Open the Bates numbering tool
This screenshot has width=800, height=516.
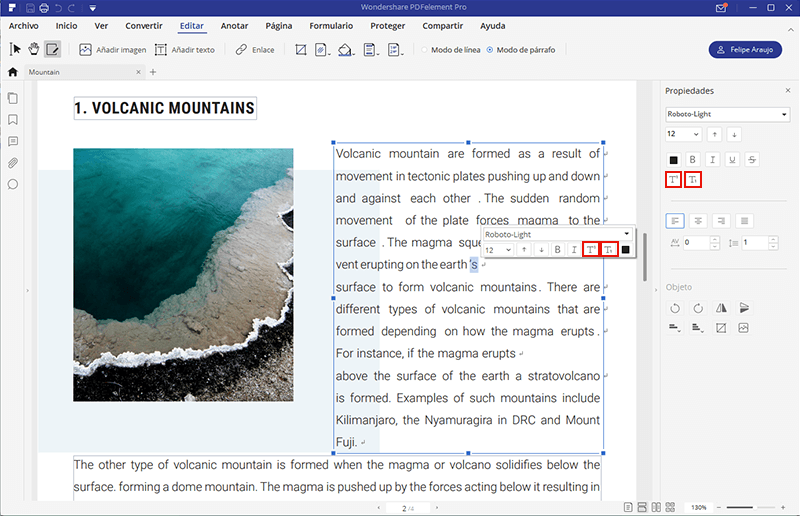[x=394, y=50]
